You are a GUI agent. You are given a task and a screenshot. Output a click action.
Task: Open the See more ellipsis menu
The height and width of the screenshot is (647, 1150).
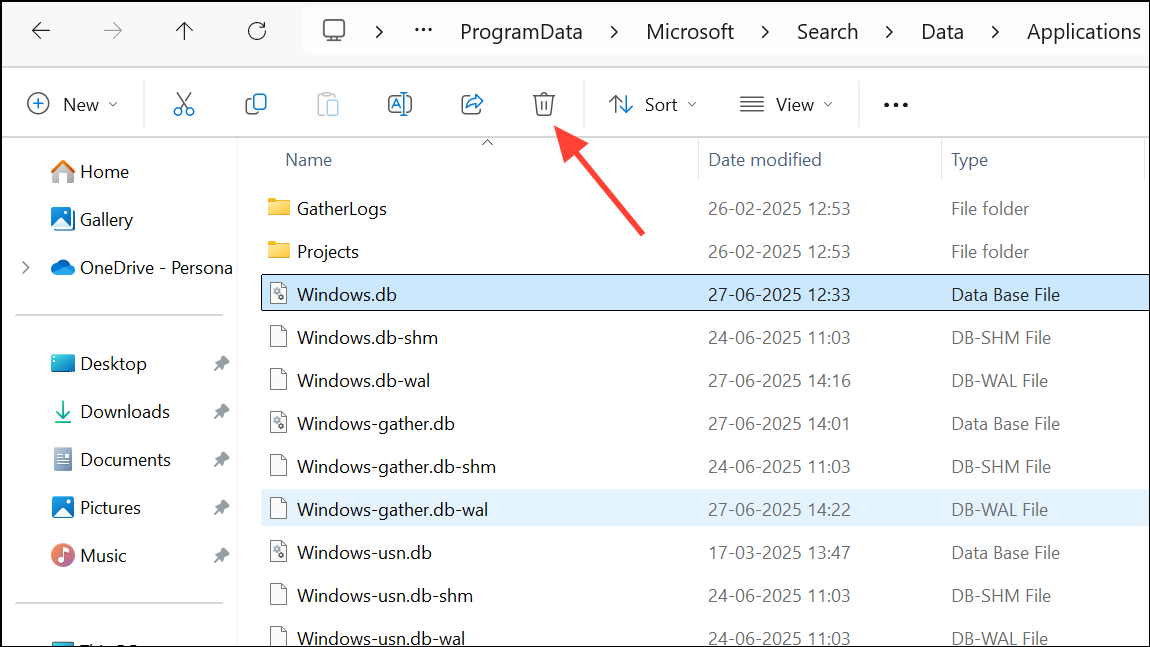(896, 104)
